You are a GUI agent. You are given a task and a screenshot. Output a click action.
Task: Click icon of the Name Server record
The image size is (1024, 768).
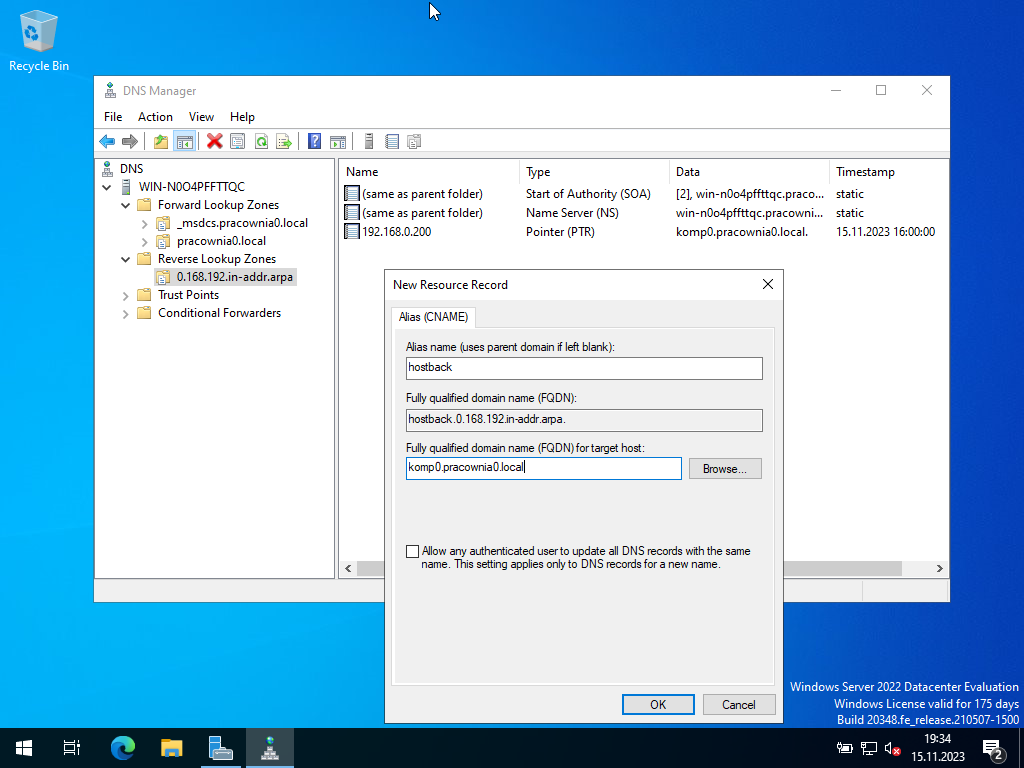point(352,213)
